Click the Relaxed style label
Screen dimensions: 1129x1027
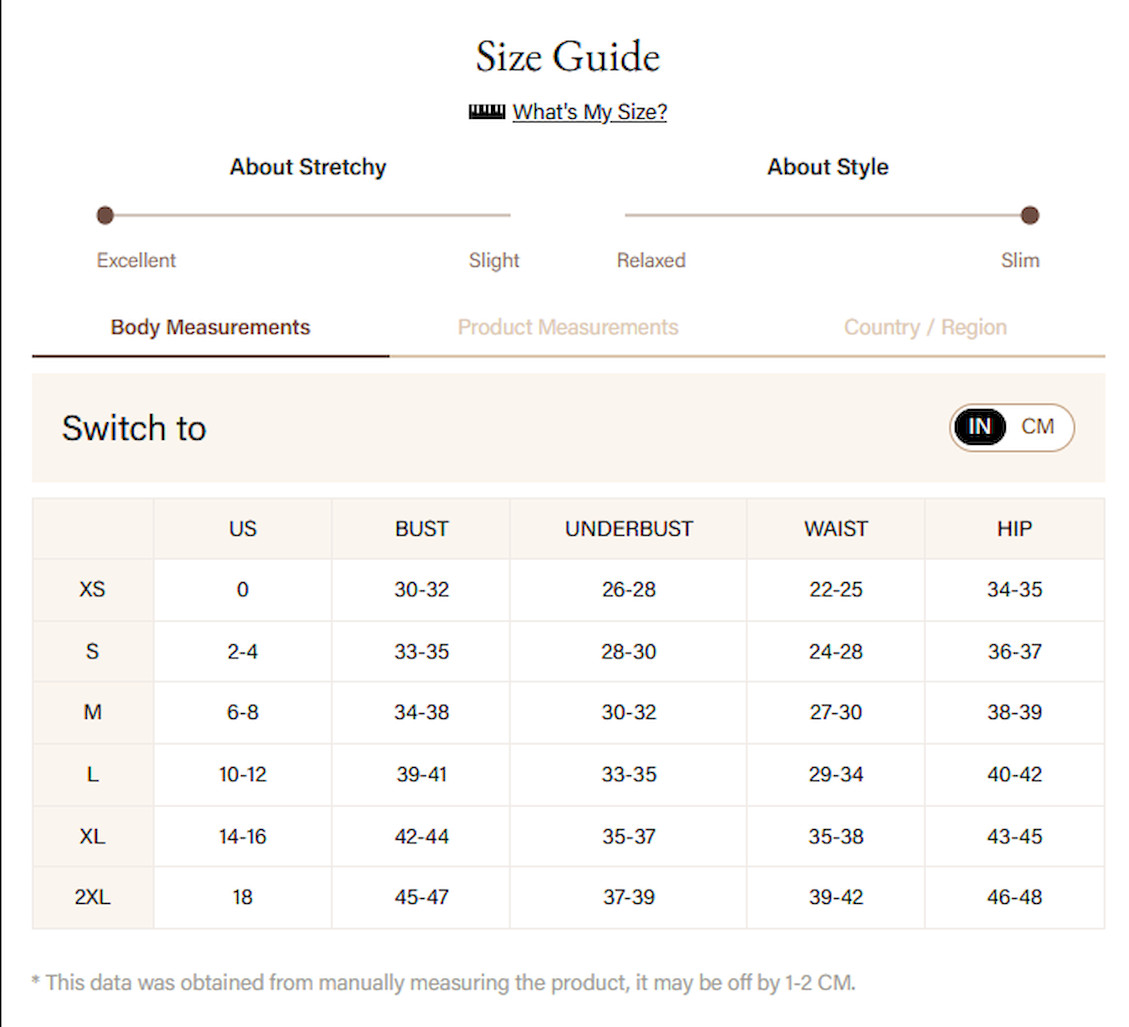[651, 260]
